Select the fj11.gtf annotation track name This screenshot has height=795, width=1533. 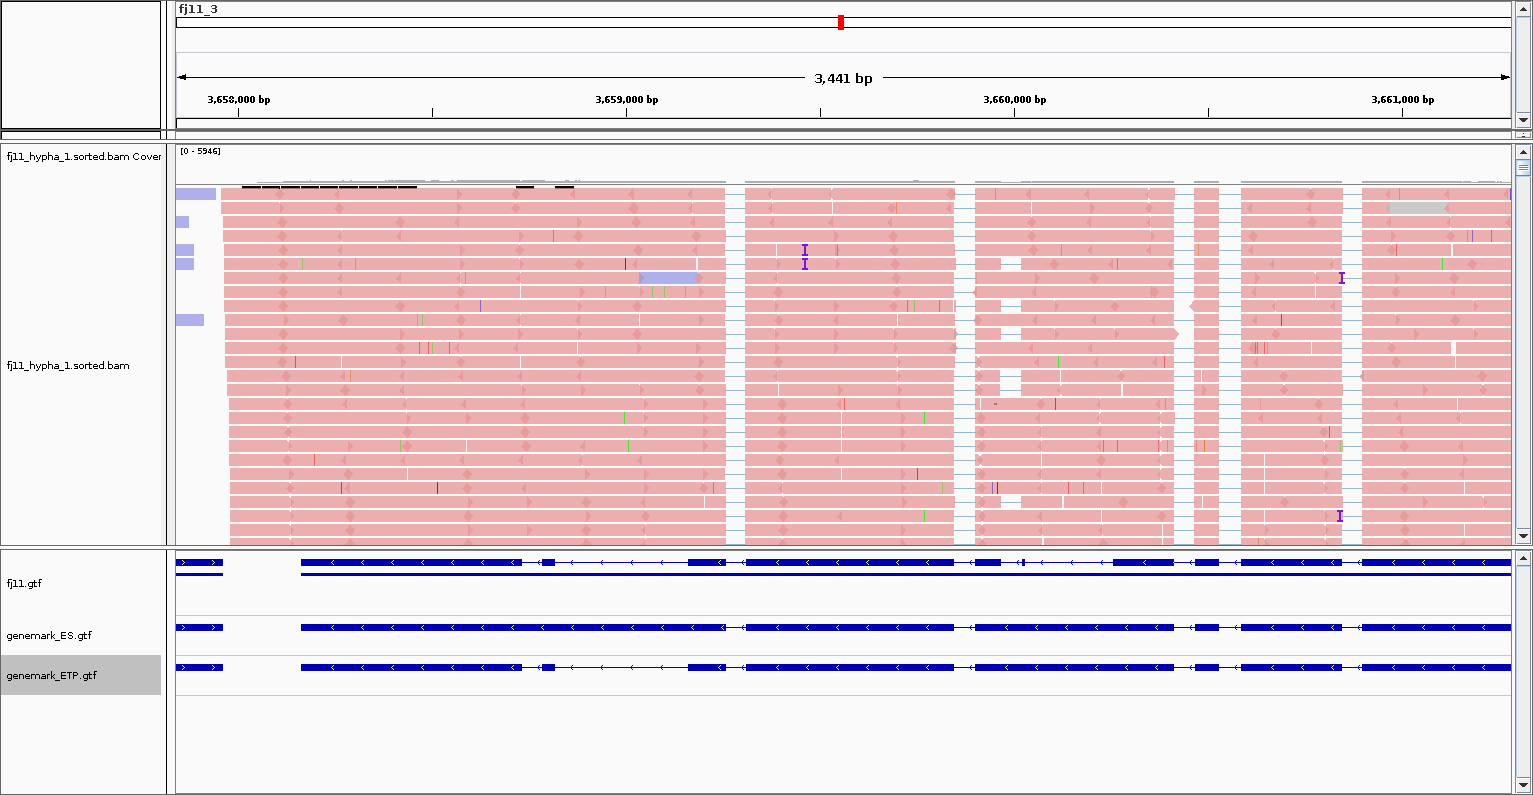tap(25, 584)
